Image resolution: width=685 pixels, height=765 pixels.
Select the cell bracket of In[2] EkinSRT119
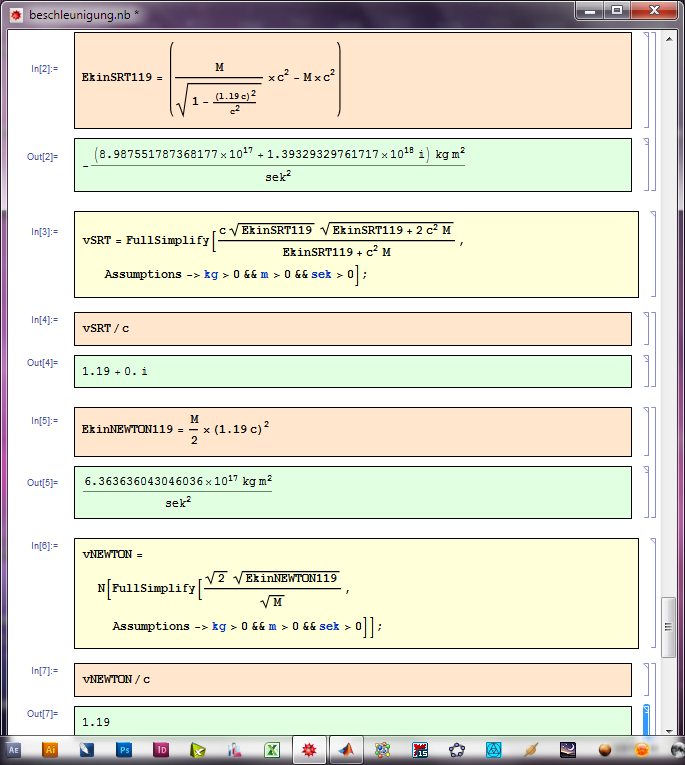[x=645, y=80]
